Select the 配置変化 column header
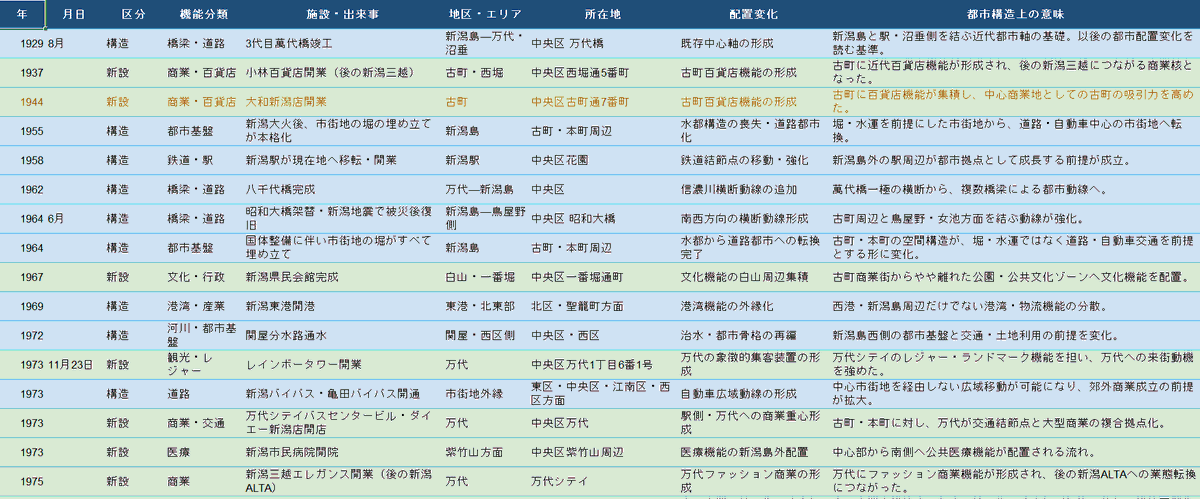 point(753,15)
